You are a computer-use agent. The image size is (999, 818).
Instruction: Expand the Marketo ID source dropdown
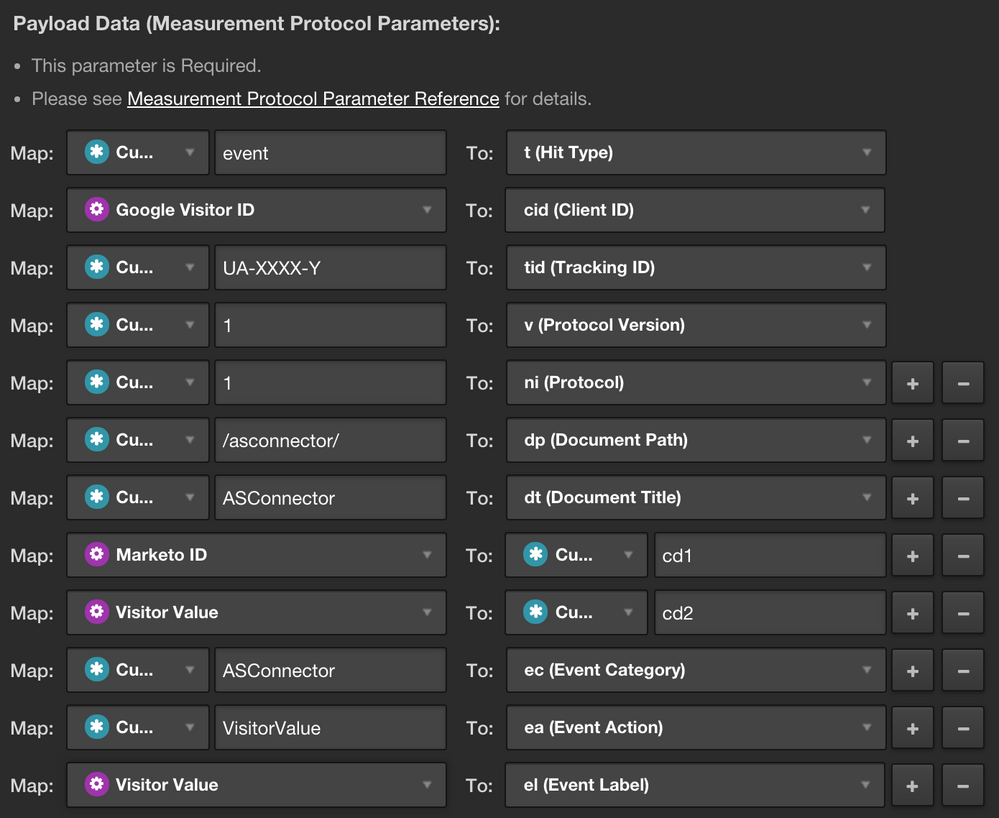256,555
